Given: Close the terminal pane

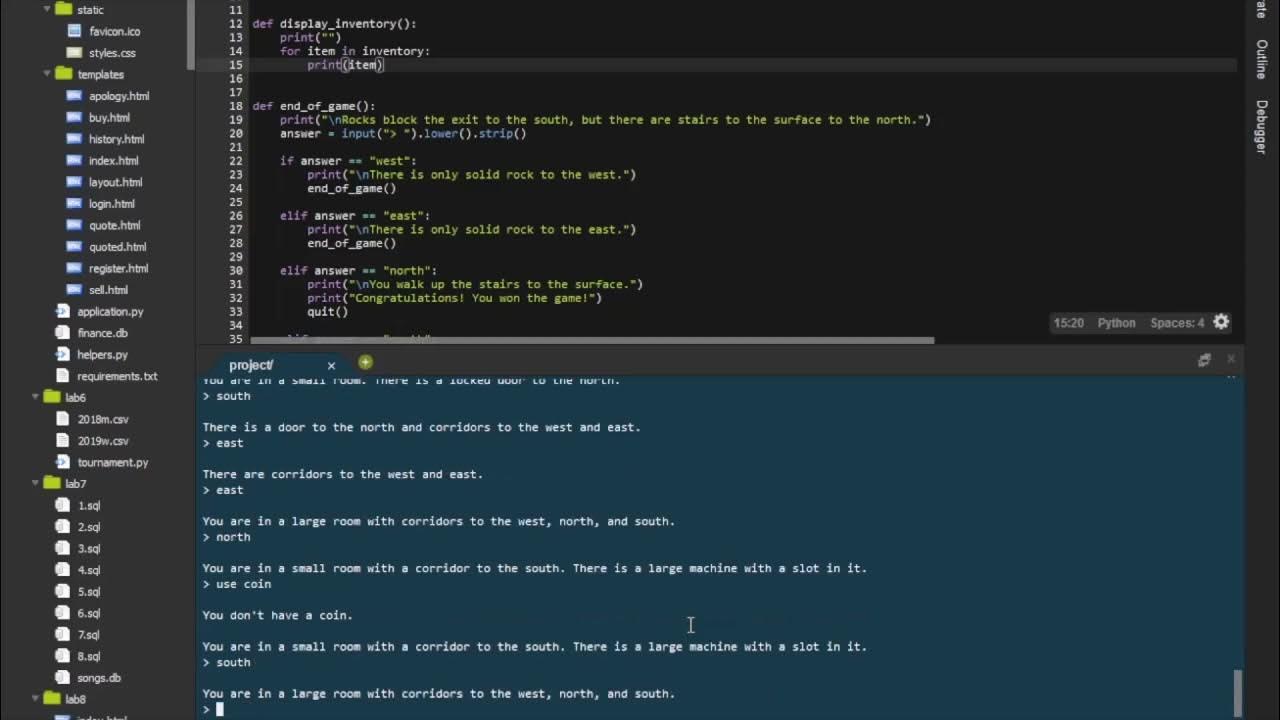Looking at the screenshot, I should [x=1231, y=359].
